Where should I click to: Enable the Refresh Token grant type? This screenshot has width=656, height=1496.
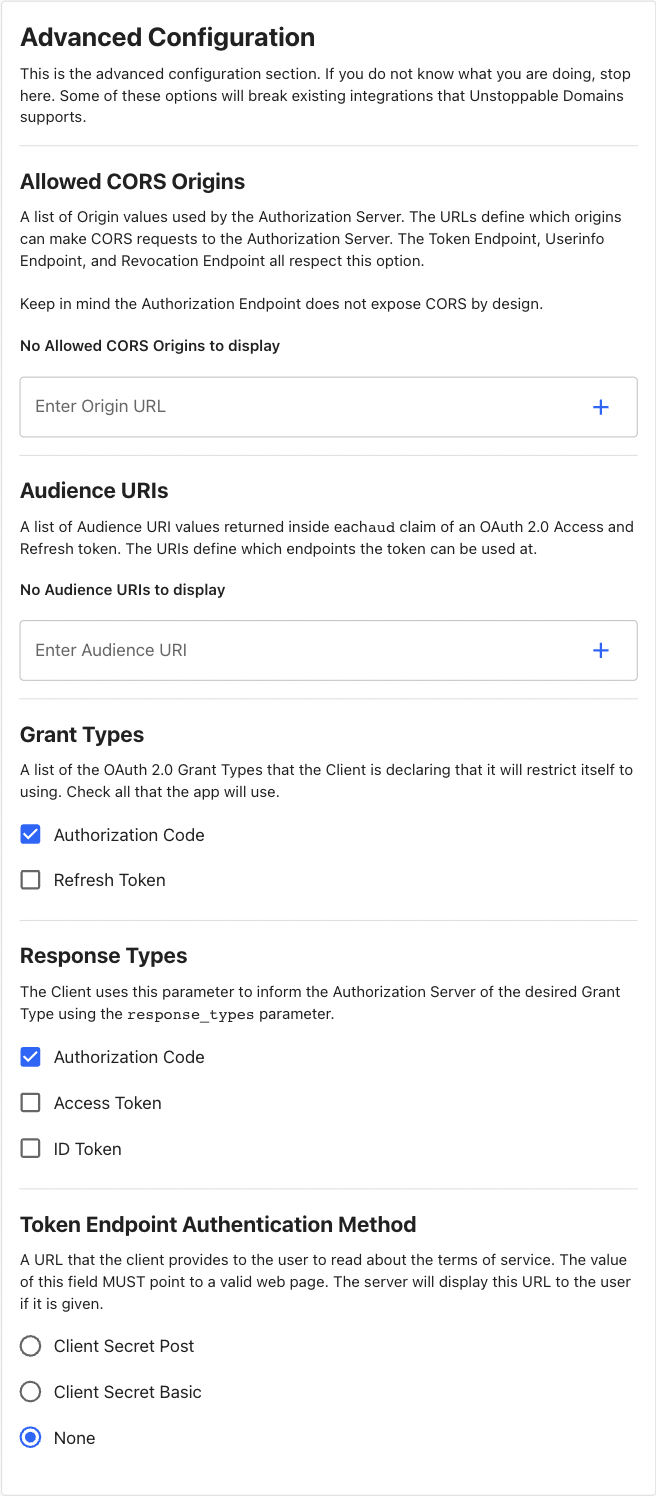point(30,879)
